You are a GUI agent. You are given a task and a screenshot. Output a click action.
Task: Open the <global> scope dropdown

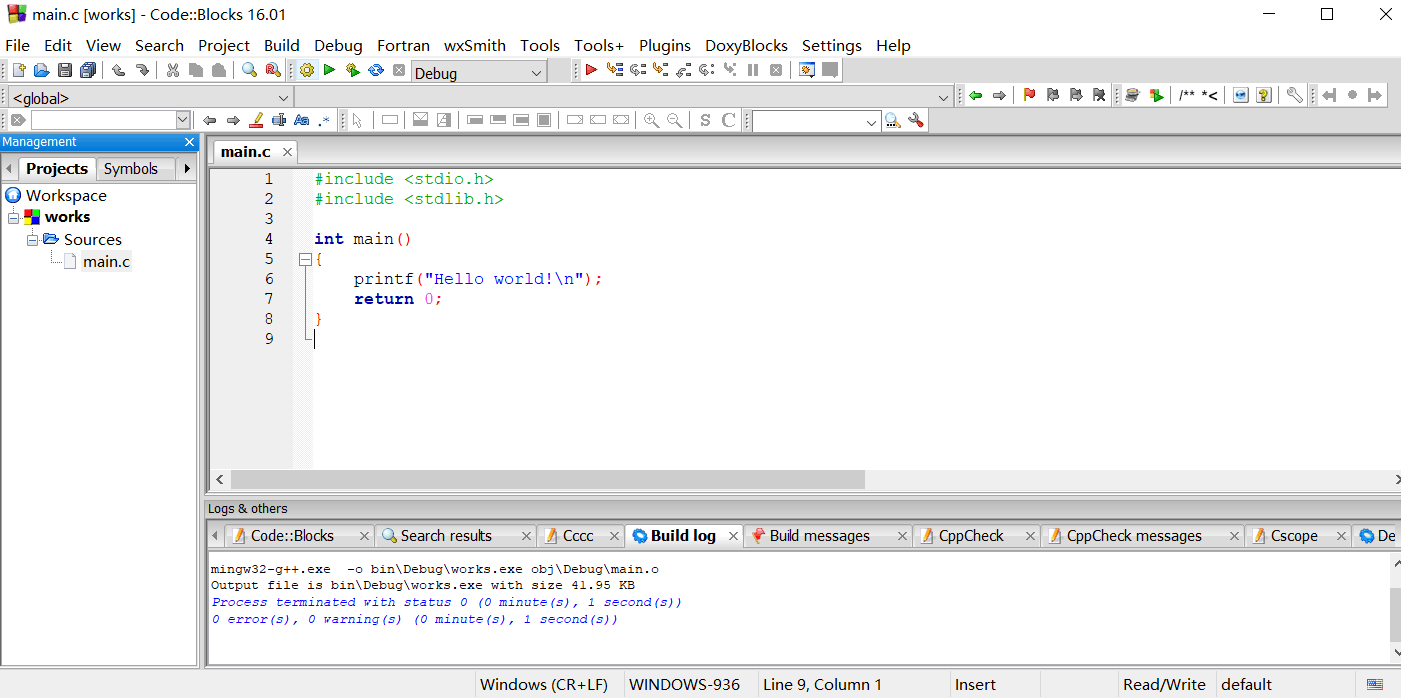click(x=283, y=98)
